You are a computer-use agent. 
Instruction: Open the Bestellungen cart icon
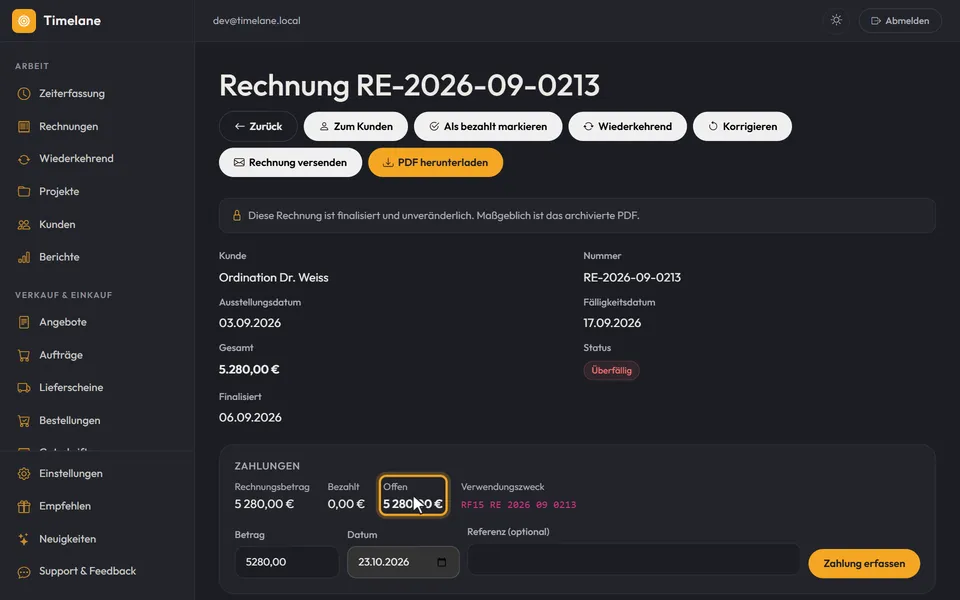click(24, 421)
